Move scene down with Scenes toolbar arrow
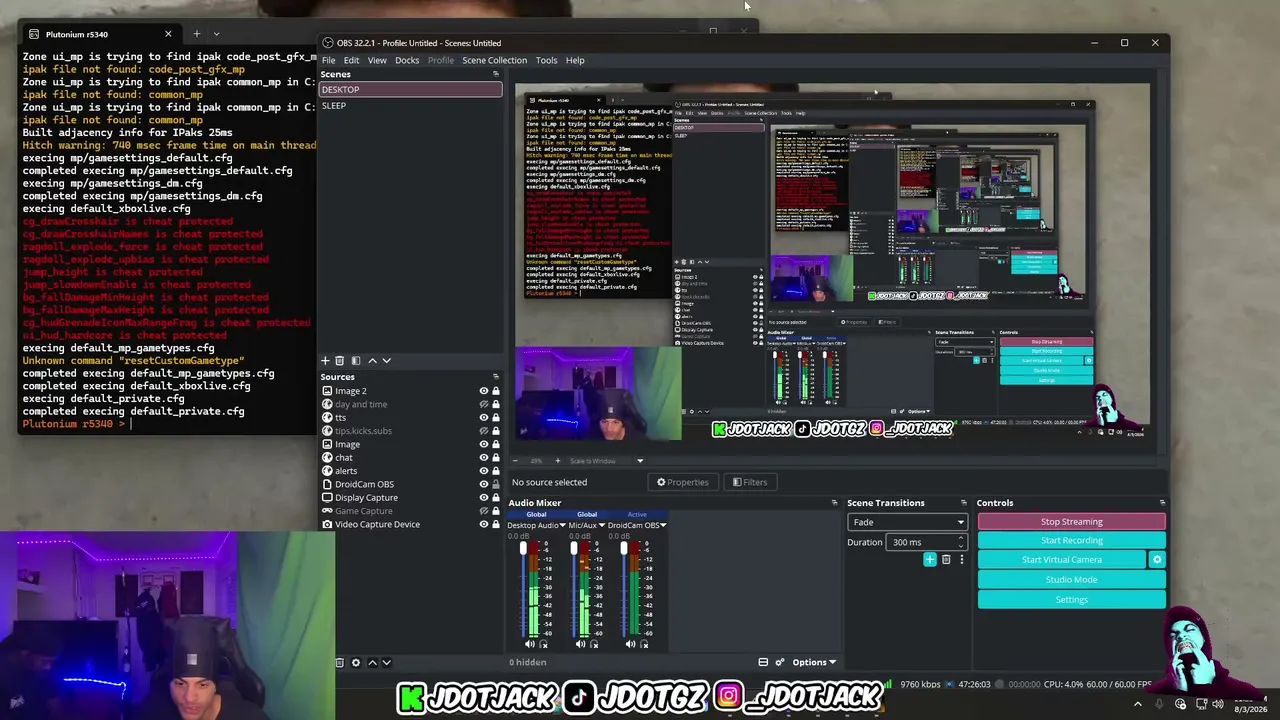Image resolution: width=1280 pixels, height=720 pixels. [387, 360]
